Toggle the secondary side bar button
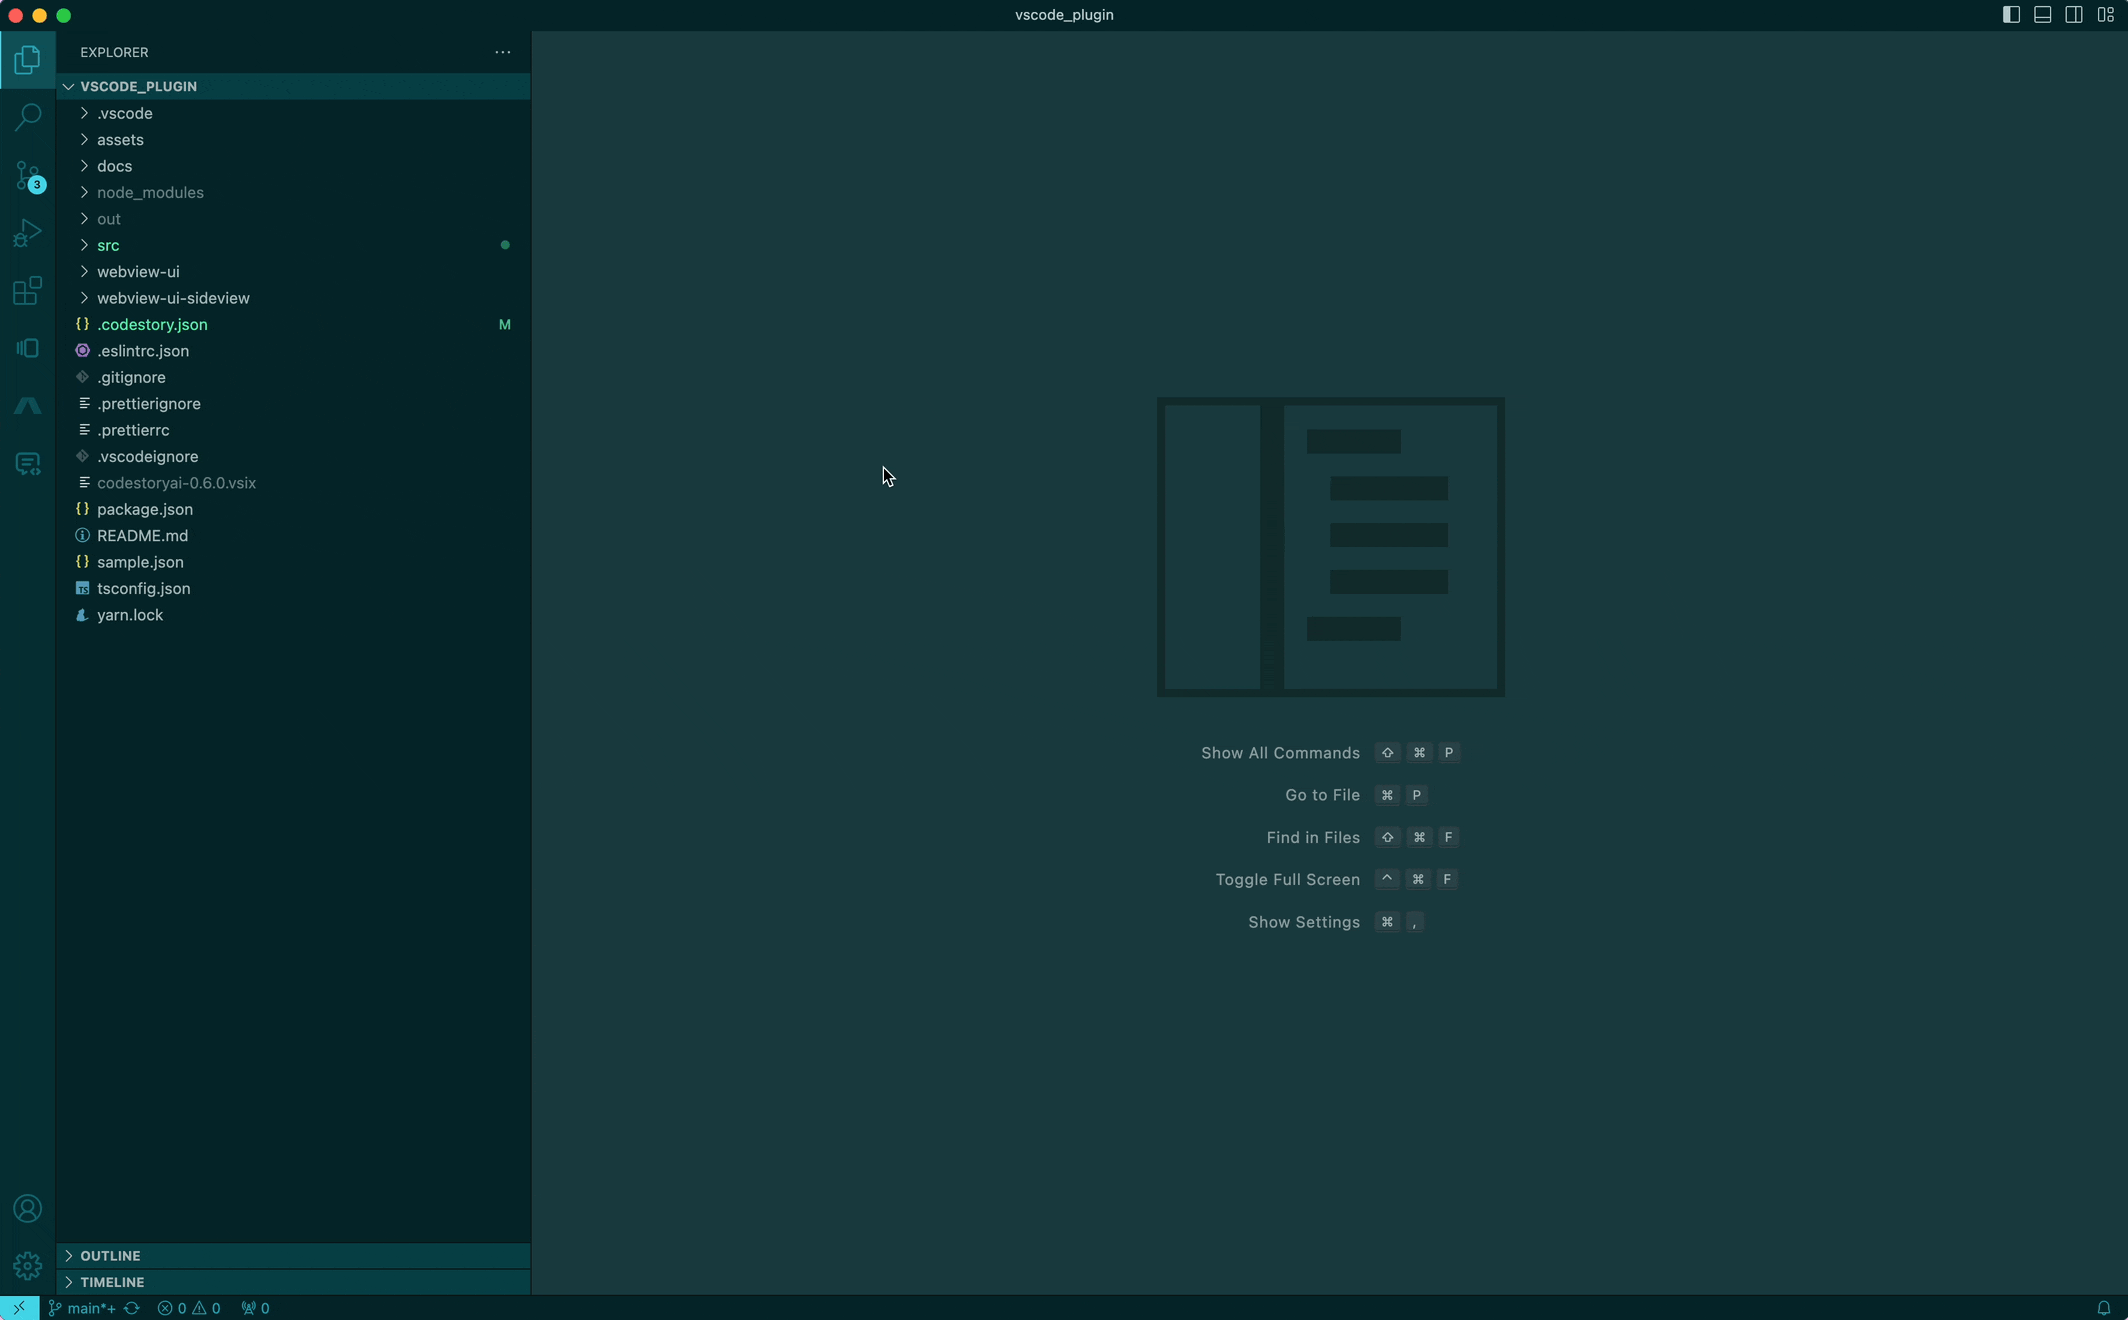The image size is (2128, 1320). point(2074,15)
